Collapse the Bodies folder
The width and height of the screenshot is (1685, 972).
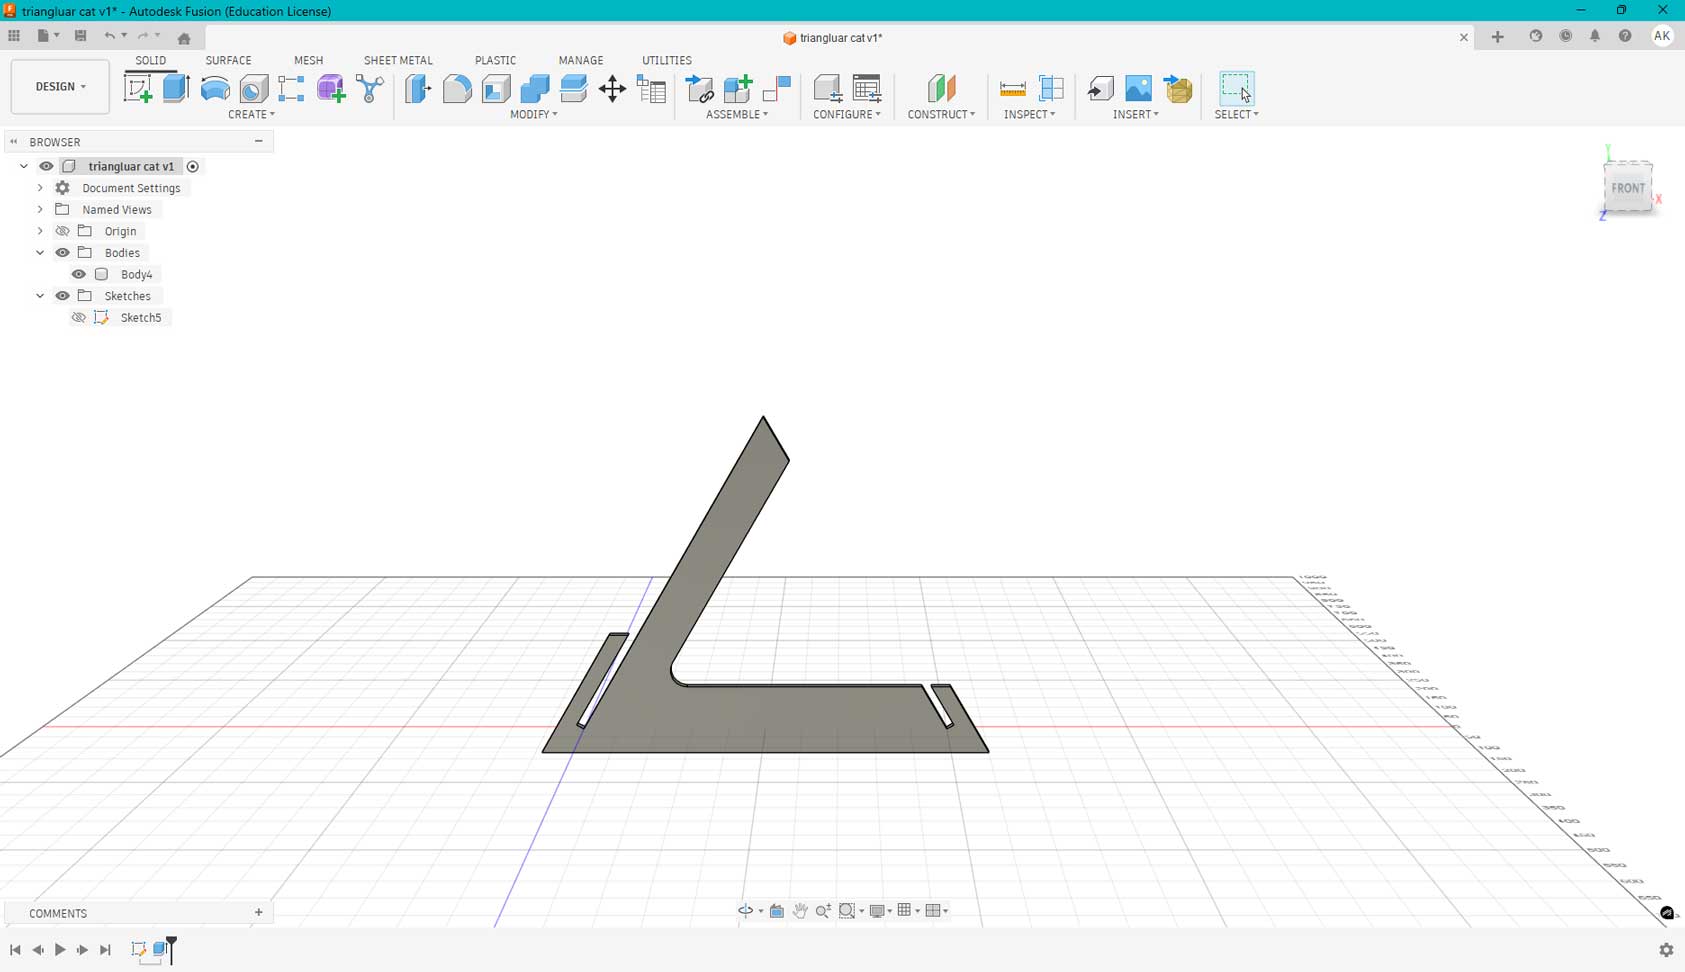[x=39, y=252]
